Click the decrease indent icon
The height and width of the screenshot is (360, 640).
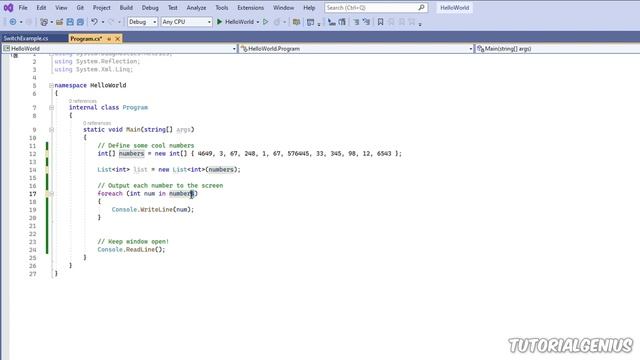click(332, 22)
